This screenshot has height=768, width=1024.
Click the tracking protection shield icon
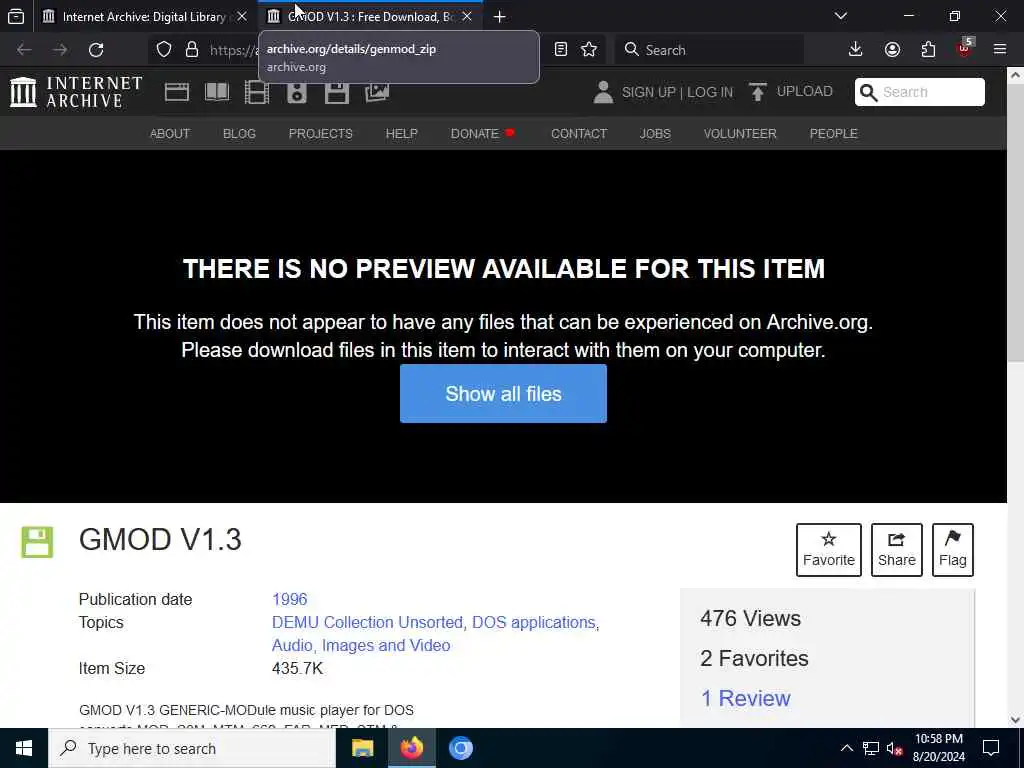click(164, 50)
